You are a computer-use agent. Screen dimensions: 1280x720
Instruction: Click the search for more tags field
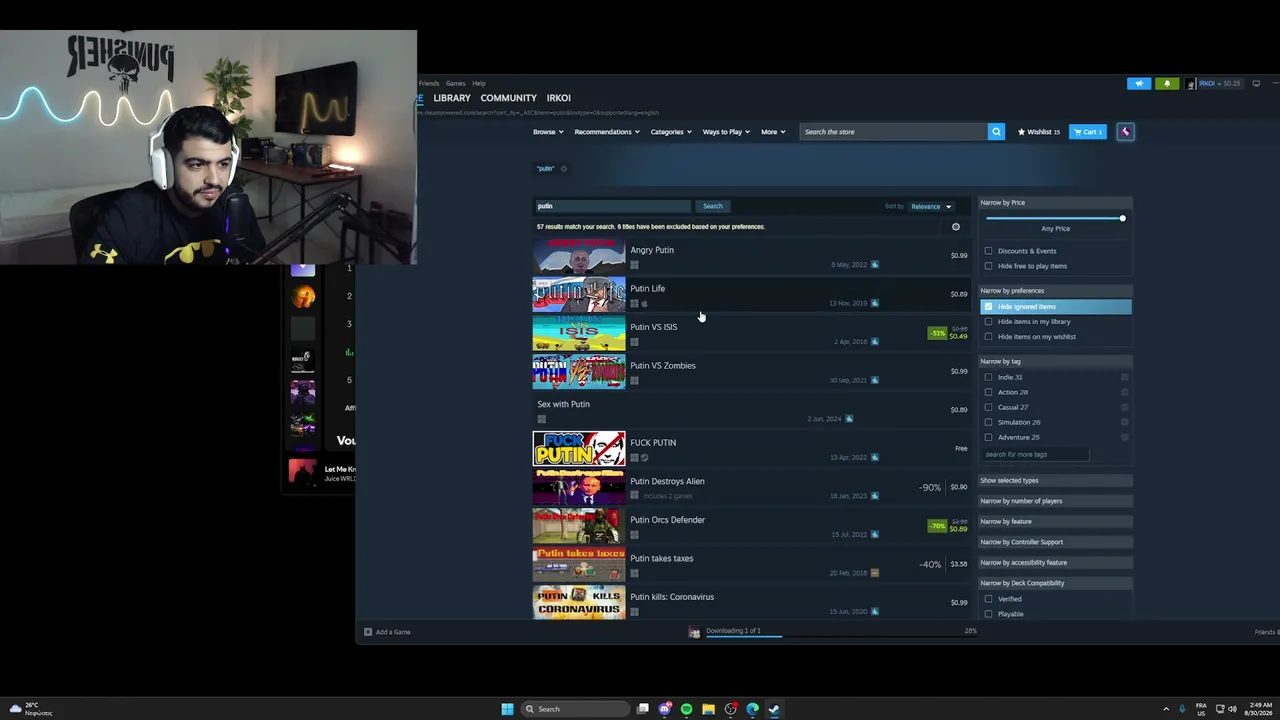(1034, 455)
